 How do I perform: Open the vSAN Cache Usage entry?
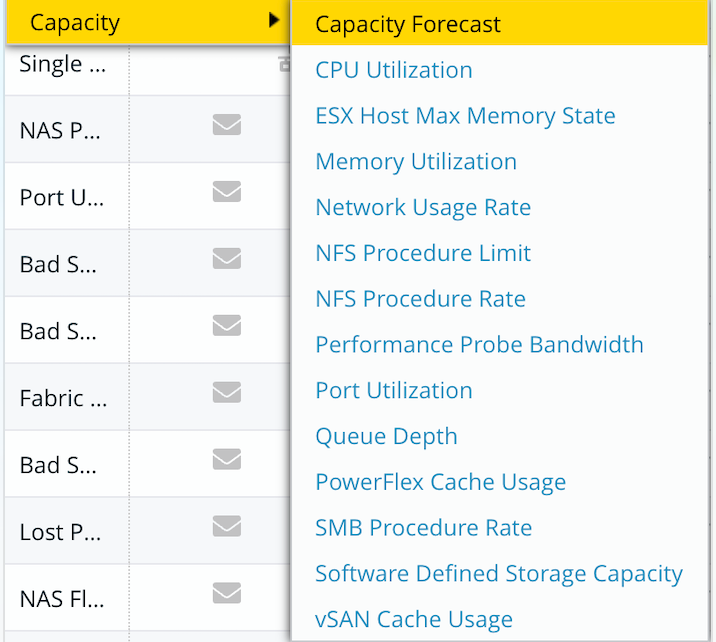(x=413, y=620)
